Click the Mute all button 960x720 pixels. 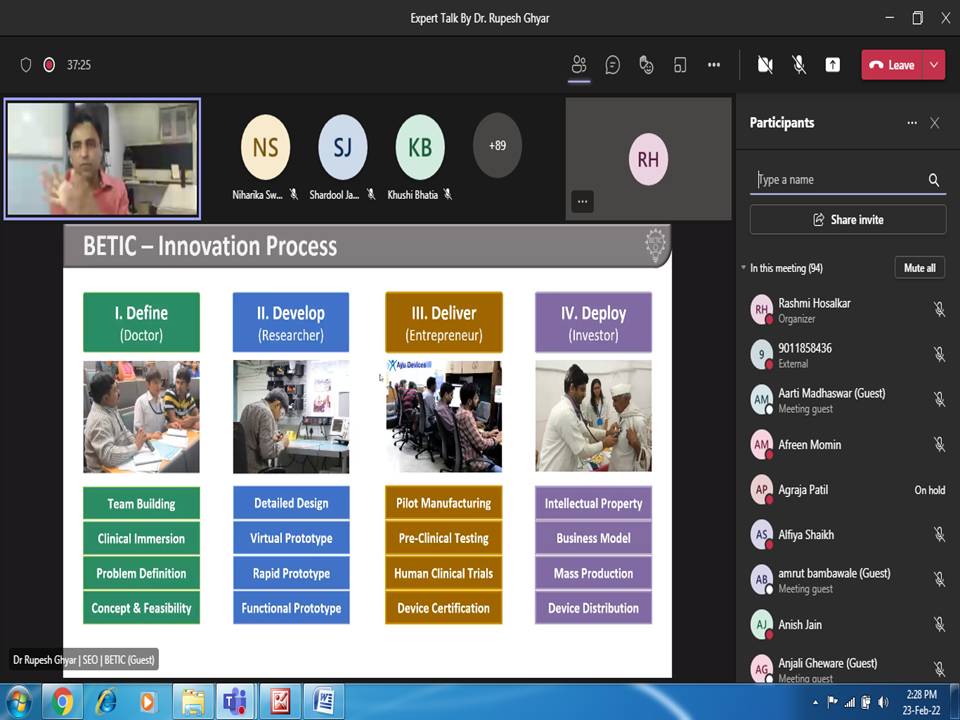(x=920, y=268)
